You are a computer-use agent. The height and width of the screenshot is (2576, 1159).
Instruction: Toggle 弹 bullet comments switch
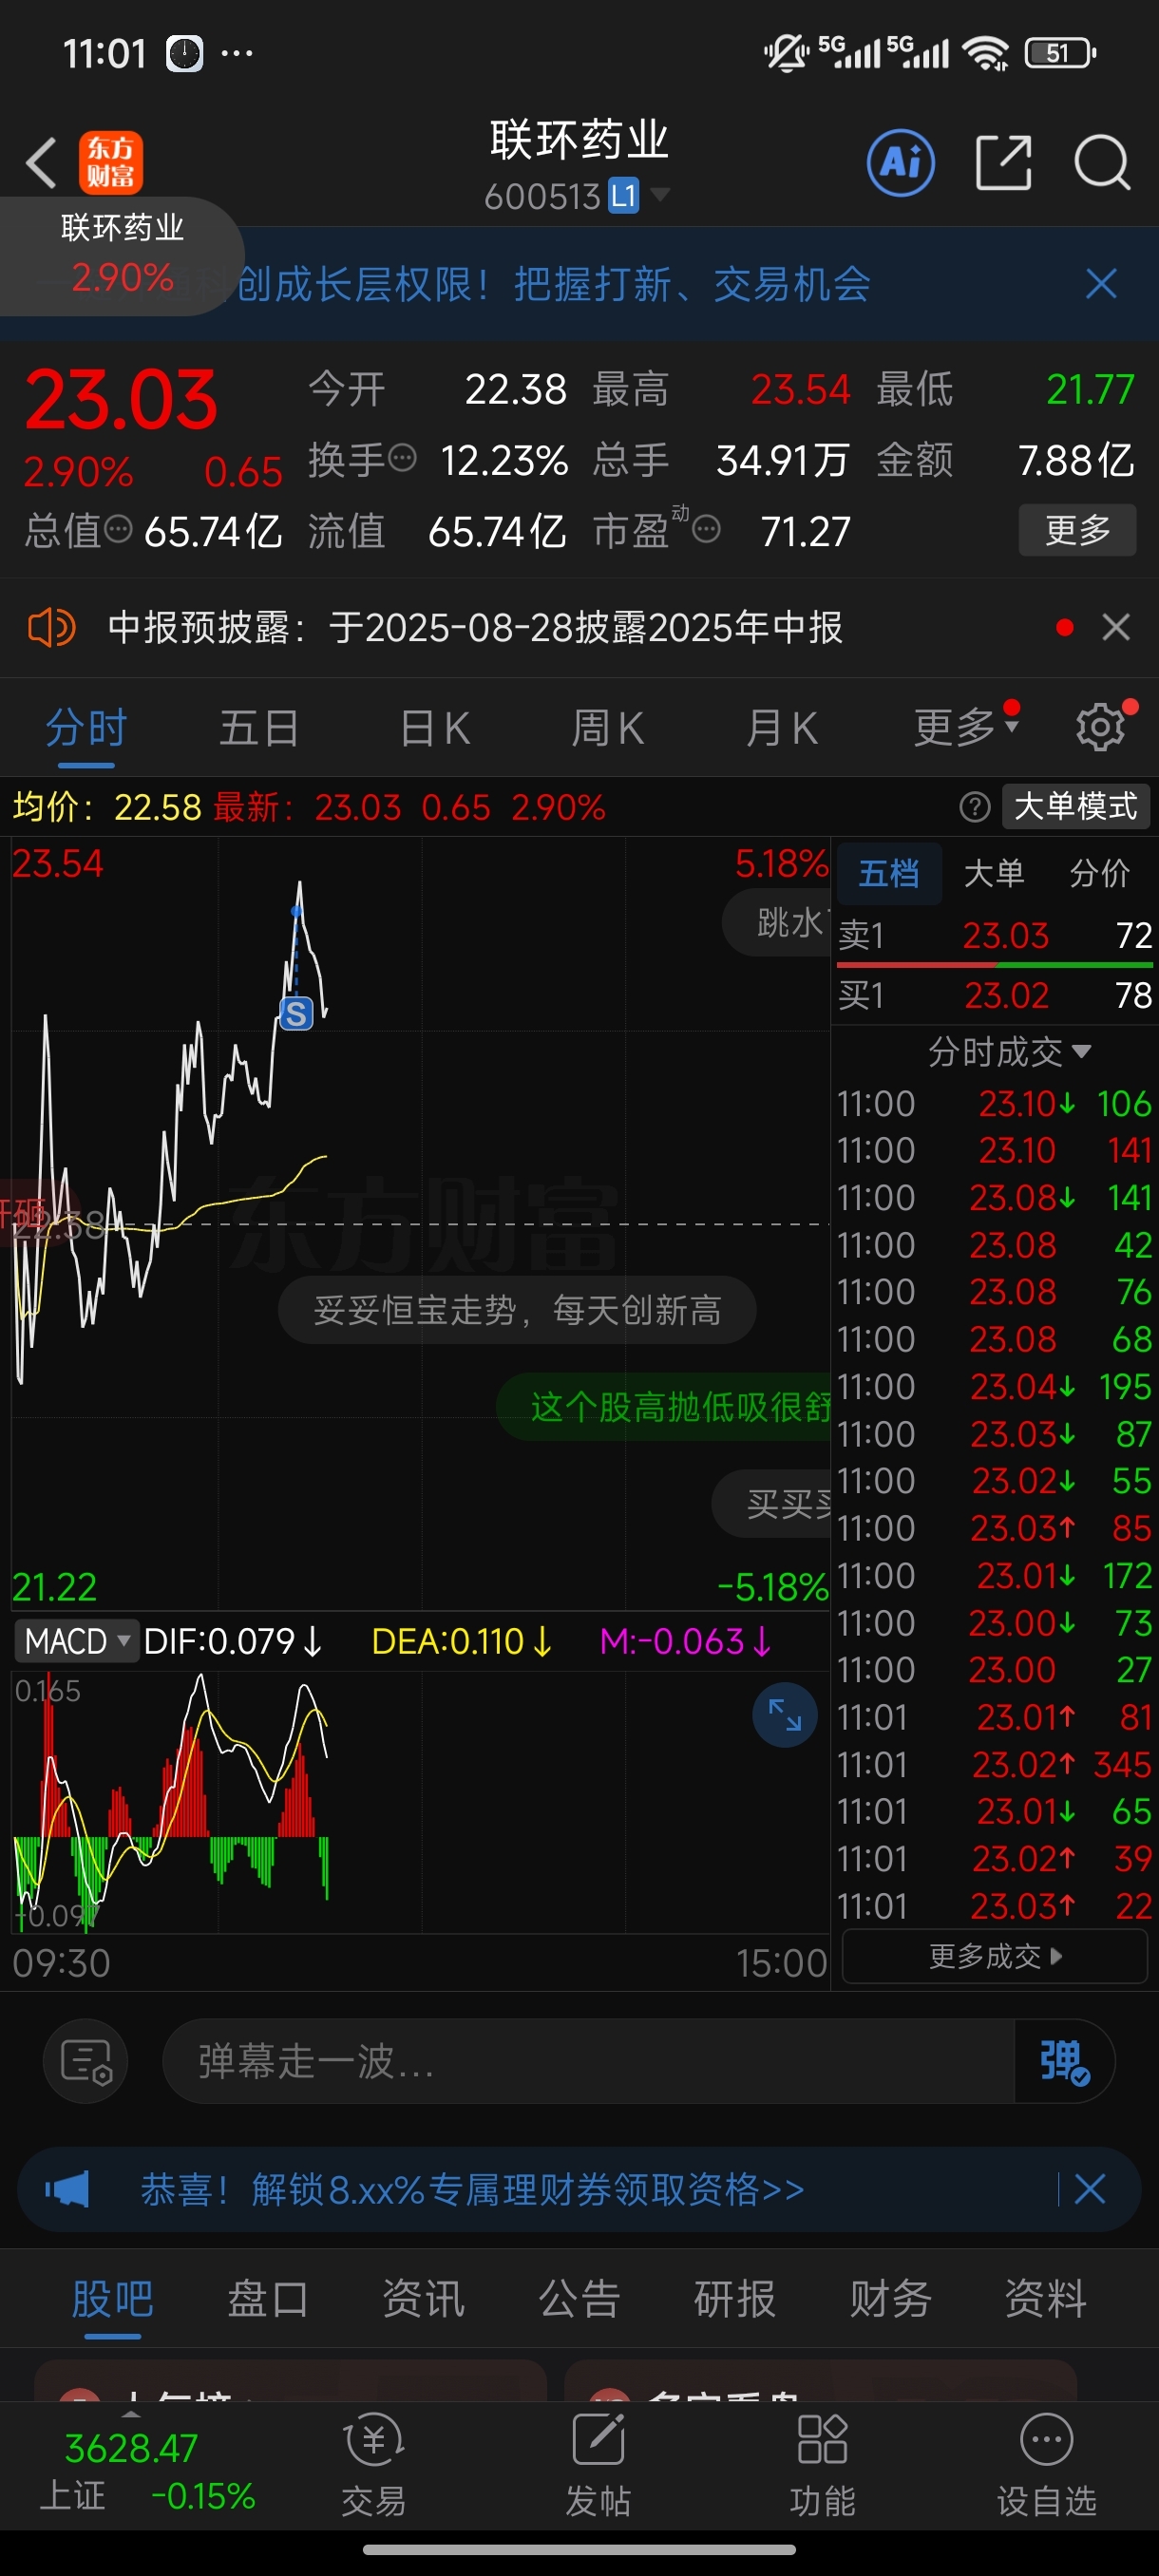click(x=1064, y=2061)
